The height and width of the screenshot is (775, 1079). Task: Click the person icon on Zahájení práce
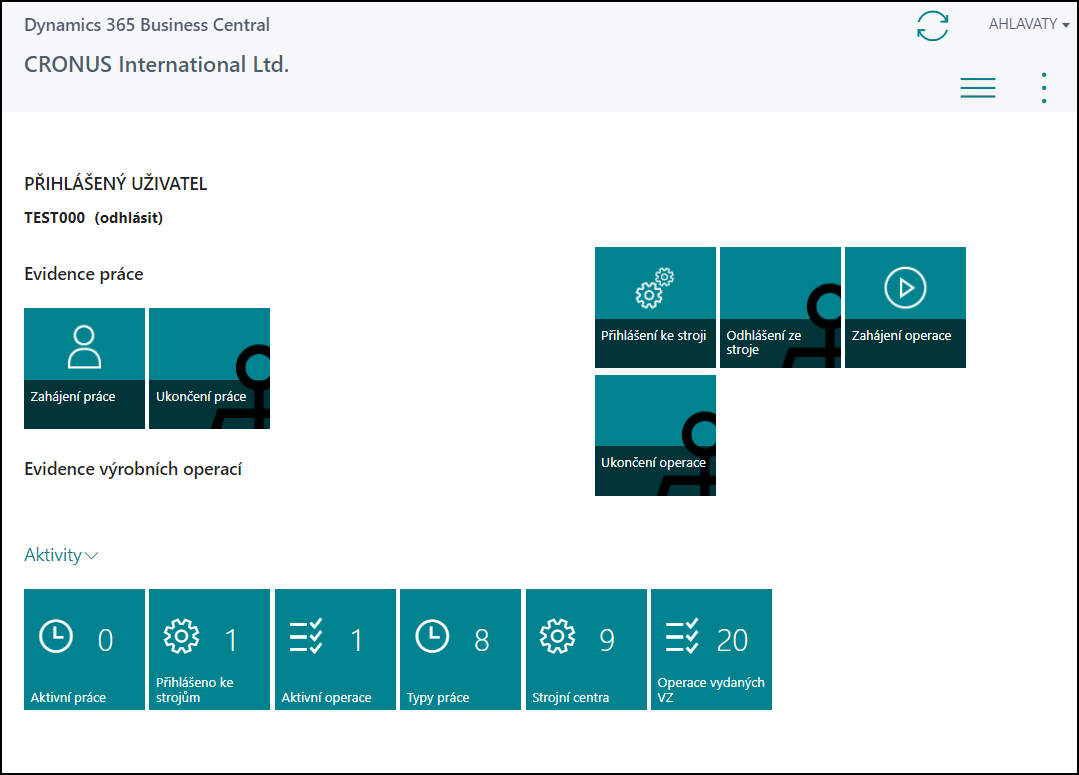[x=85, y=347]
